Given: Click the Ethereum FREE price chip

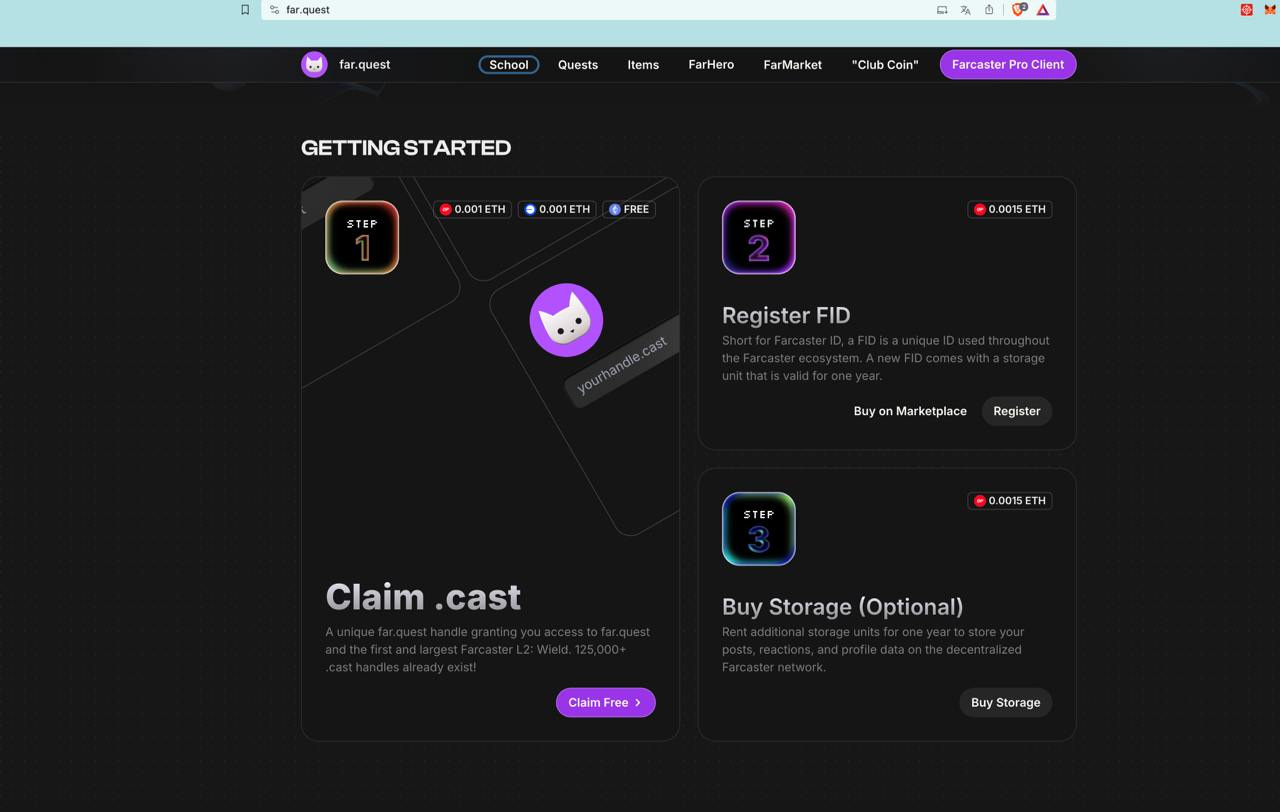Looking at the screenshot, I should click(629, 209).
